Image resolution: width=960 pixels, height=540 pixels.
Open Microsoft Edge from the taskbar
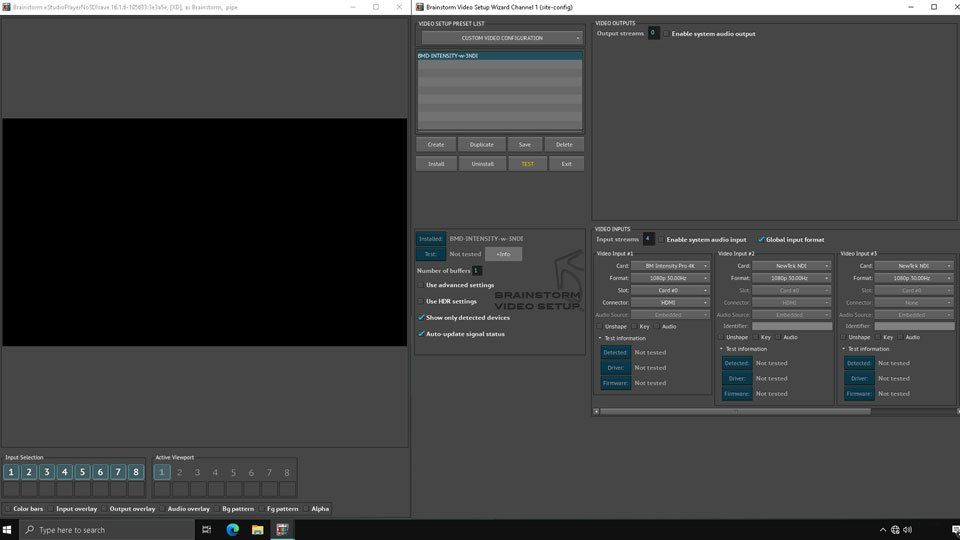[x=232, y=529]
